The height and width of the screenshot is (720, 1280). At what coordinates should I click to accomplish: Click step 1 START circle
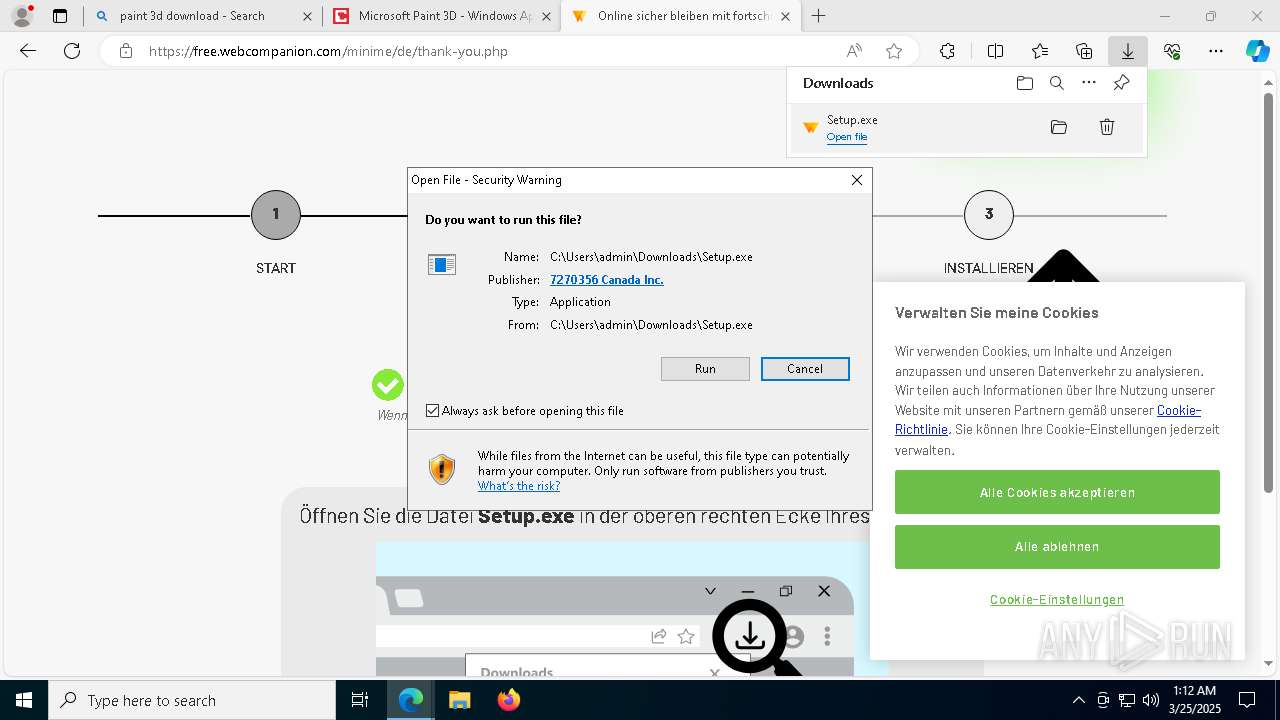[x=276, y=215]
